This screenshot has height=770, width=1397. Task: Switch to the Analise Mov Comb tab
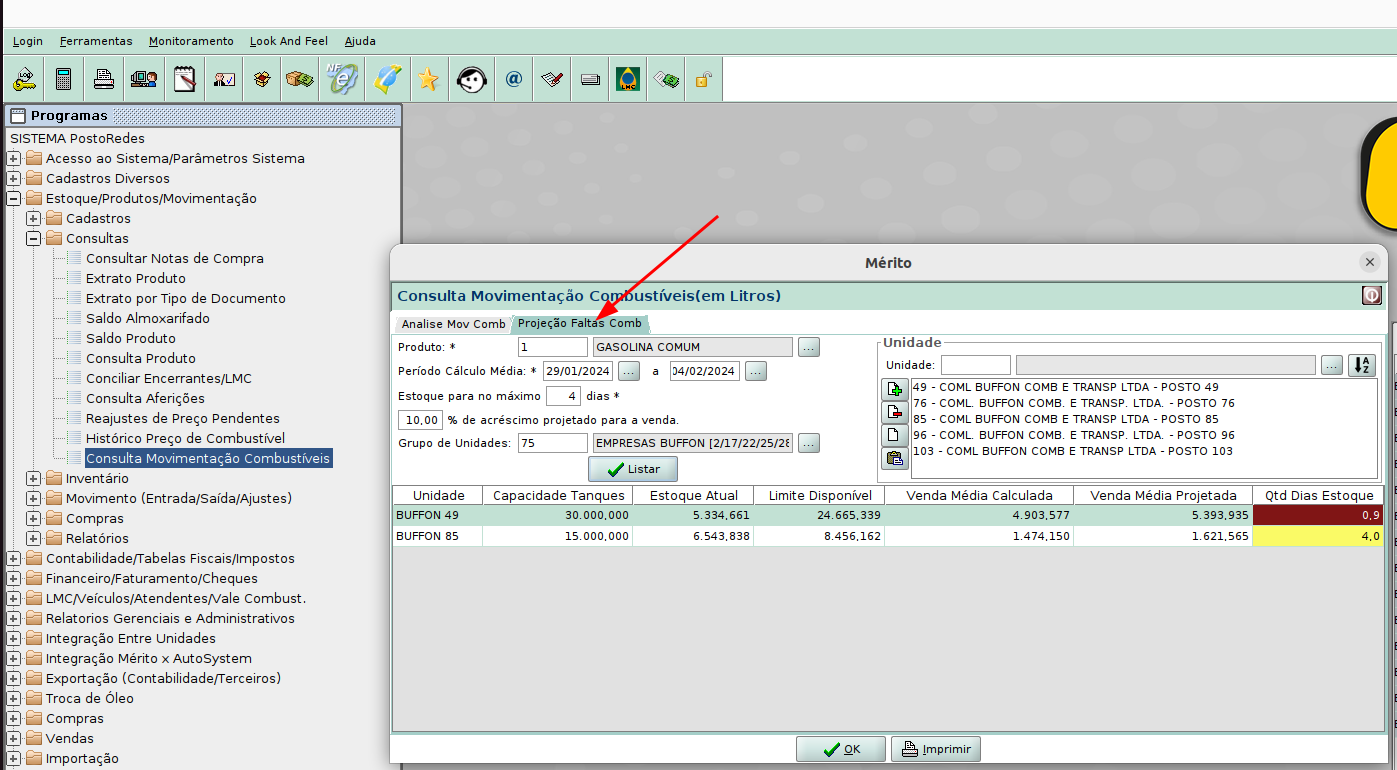453,324
